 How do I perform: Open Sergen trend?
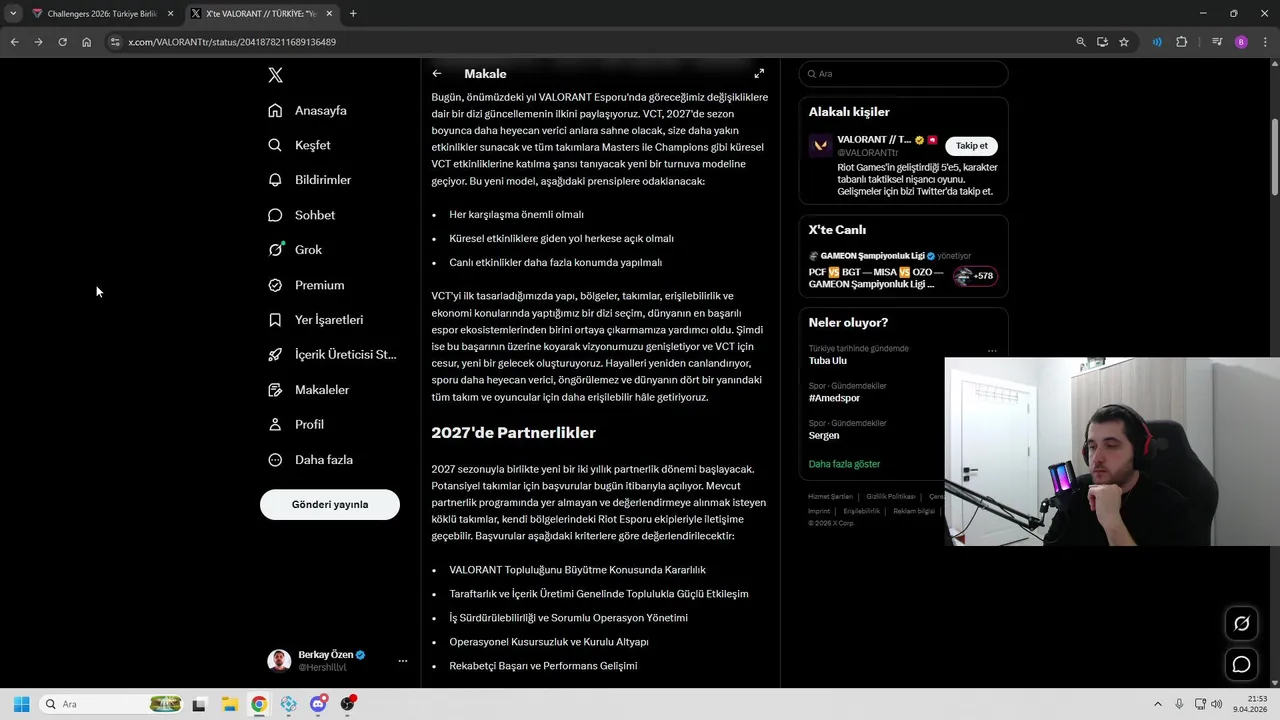coord(824,435)
